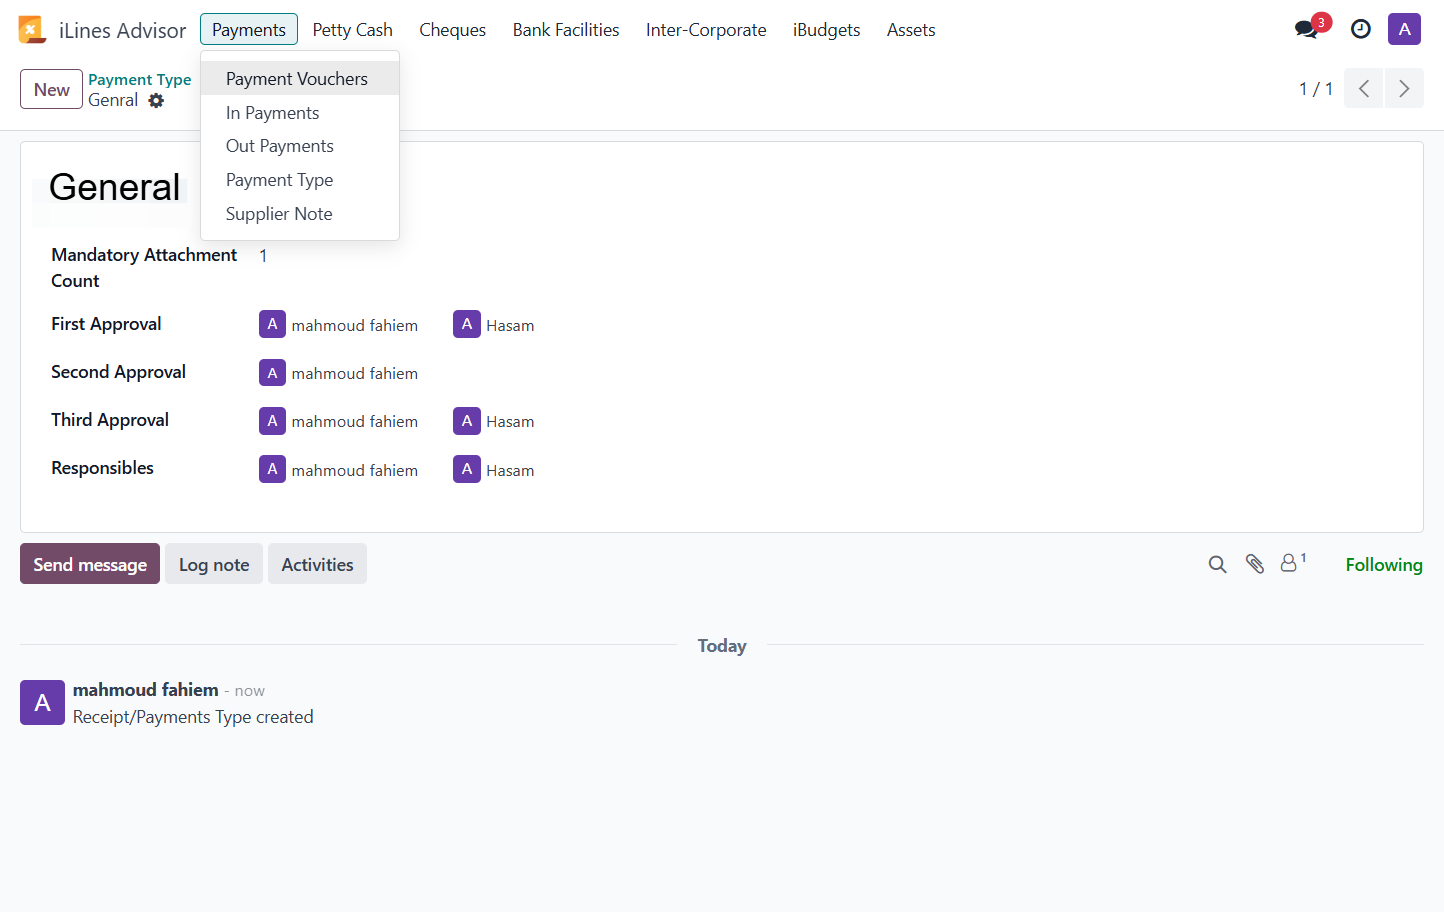This screenshot has height=912, width=1444.
Task: Click mahmoud fahiem's avatar in Second Approval
Action: click(272, 372)
